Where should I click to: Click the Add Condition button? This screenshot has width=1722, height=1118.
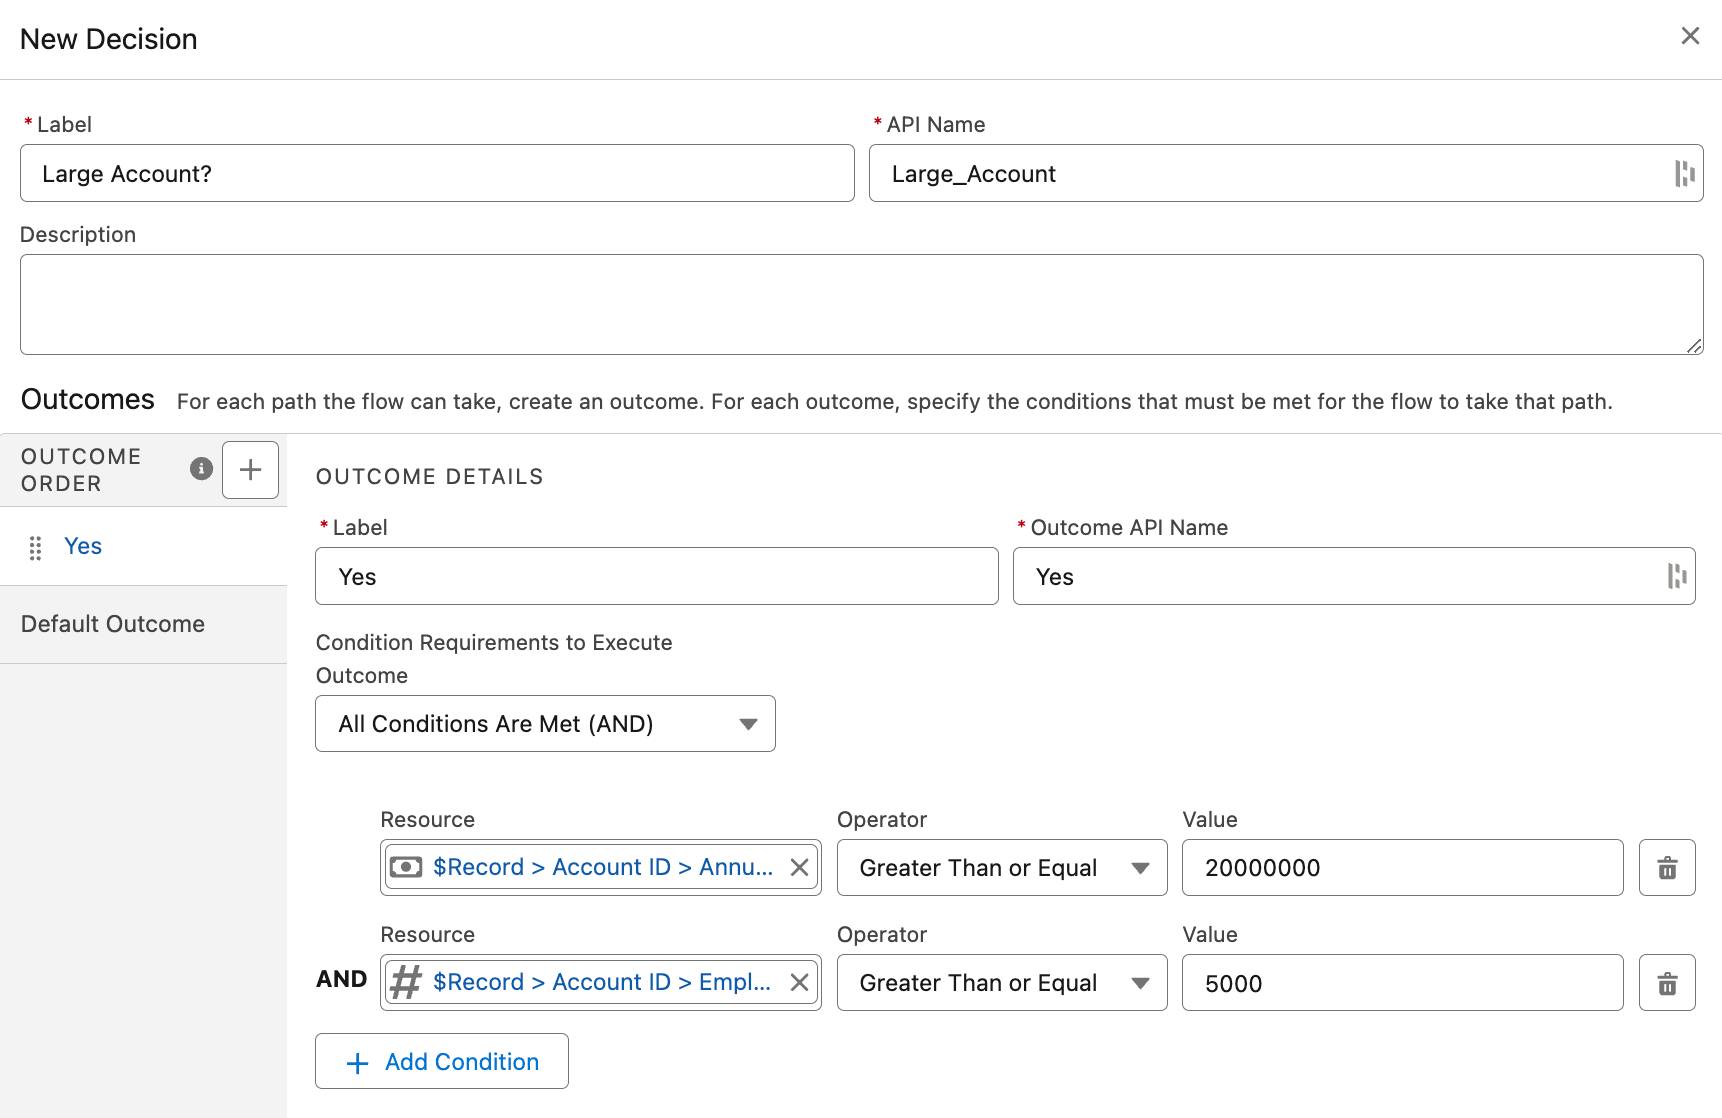[x=441, y=1061]
